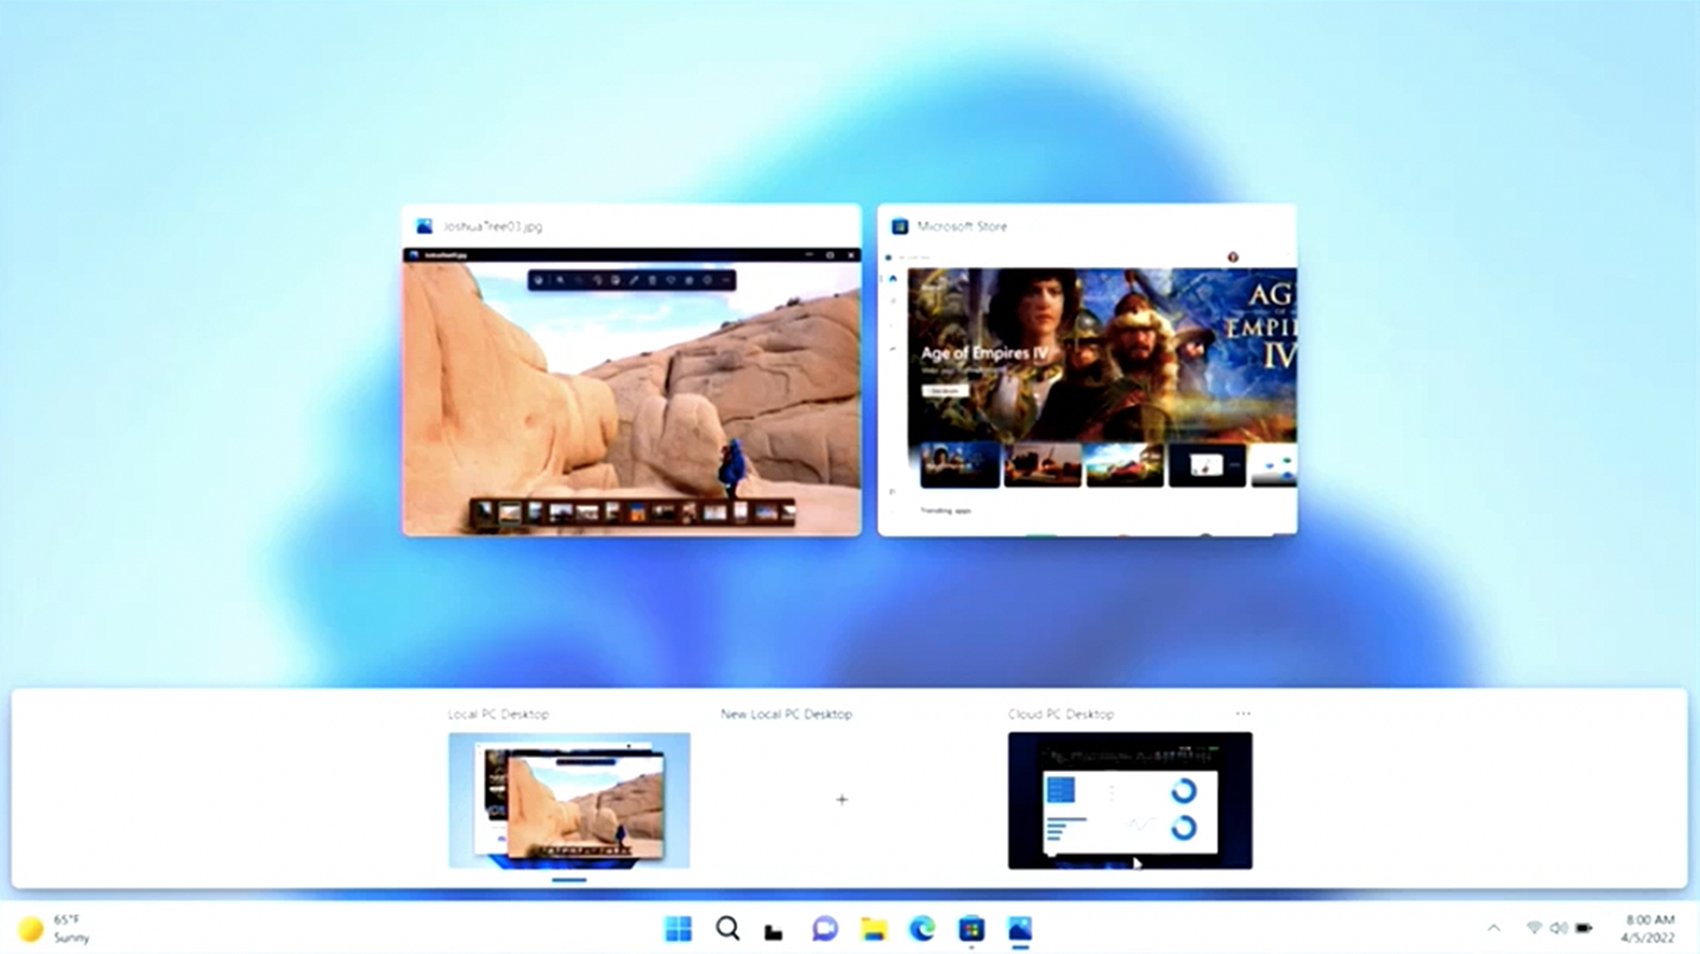This screenshot has width=1700, height=954.
Task: Select the JoshuaTree03.jpg window preview
Action: (632, 370)
